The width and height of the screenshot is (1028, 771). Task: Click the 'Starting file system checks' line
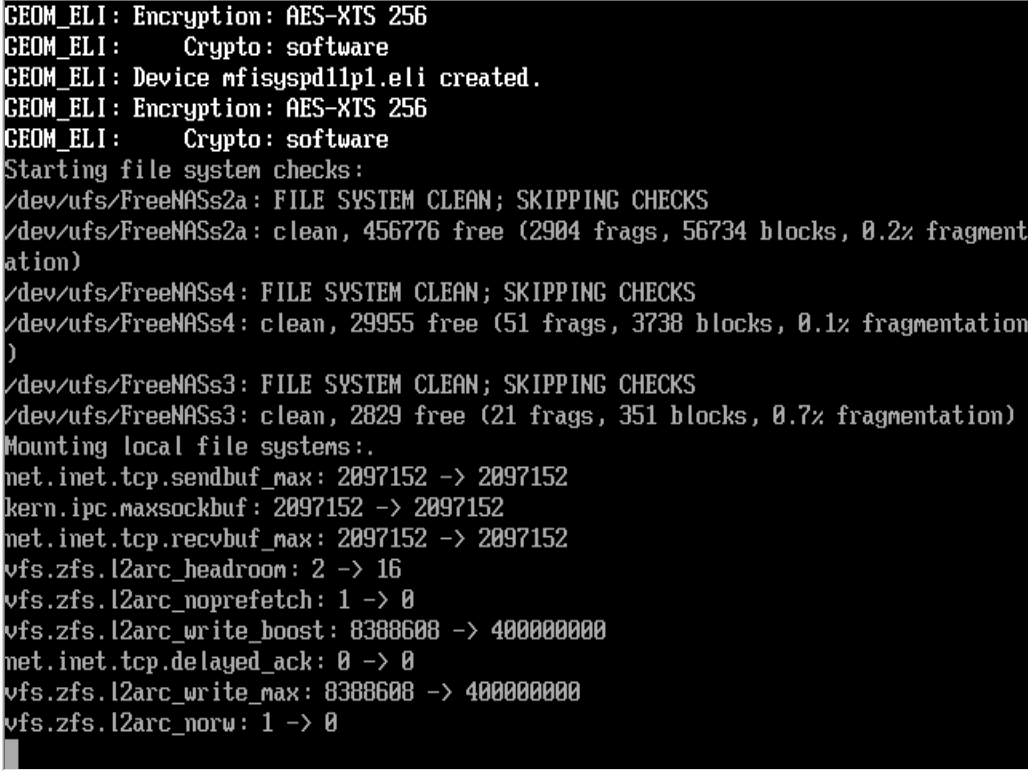183,170
